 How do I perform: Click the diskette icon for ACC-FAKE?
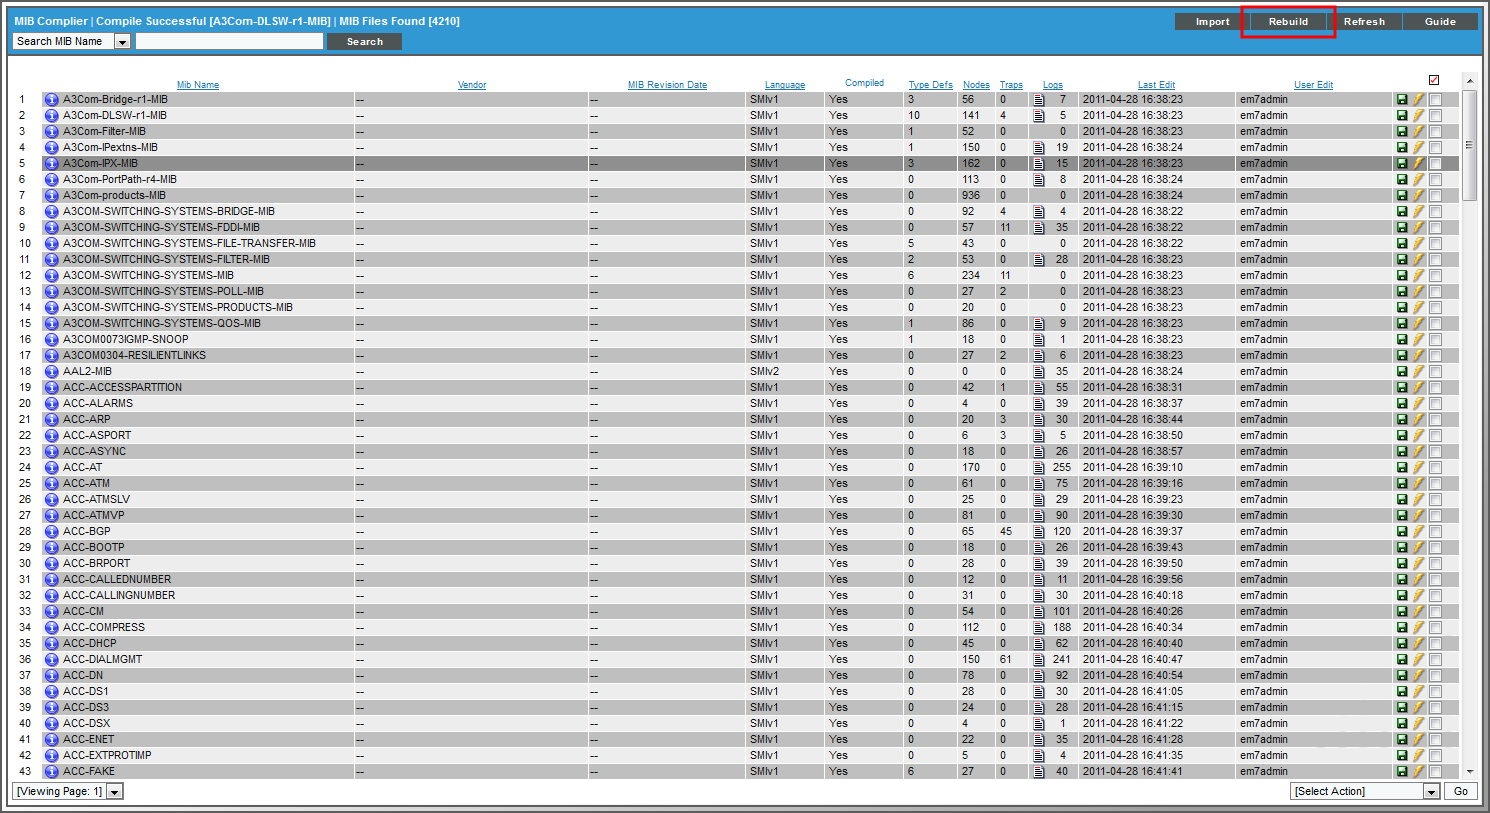point(1402,771)
